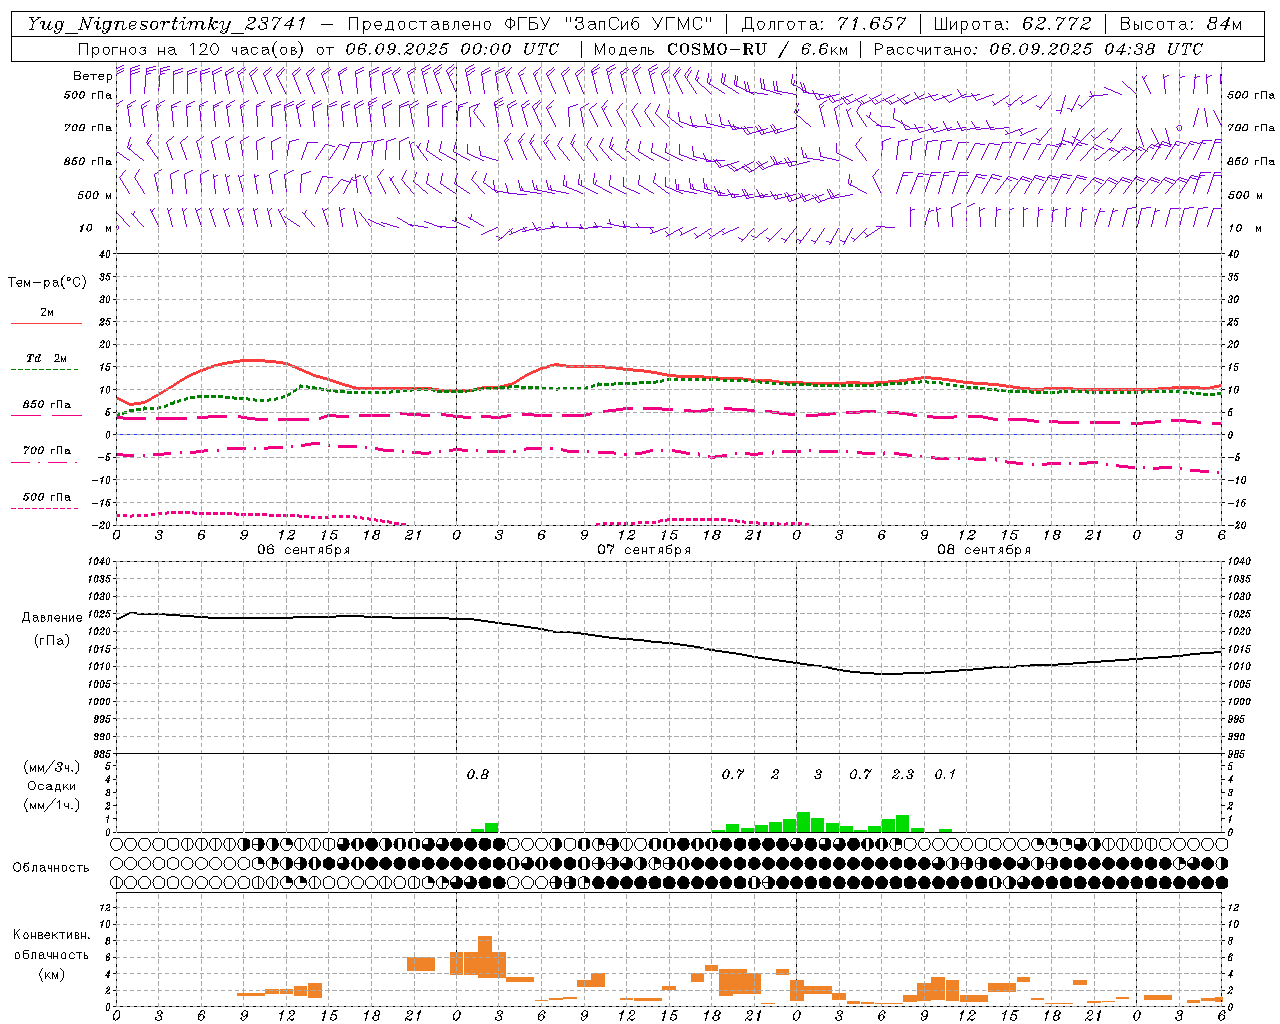Select the 'Модель COSMO-RU / 6.6км' text
This screenshot has height=1024, width=1280.
click(x=720, y=49)
